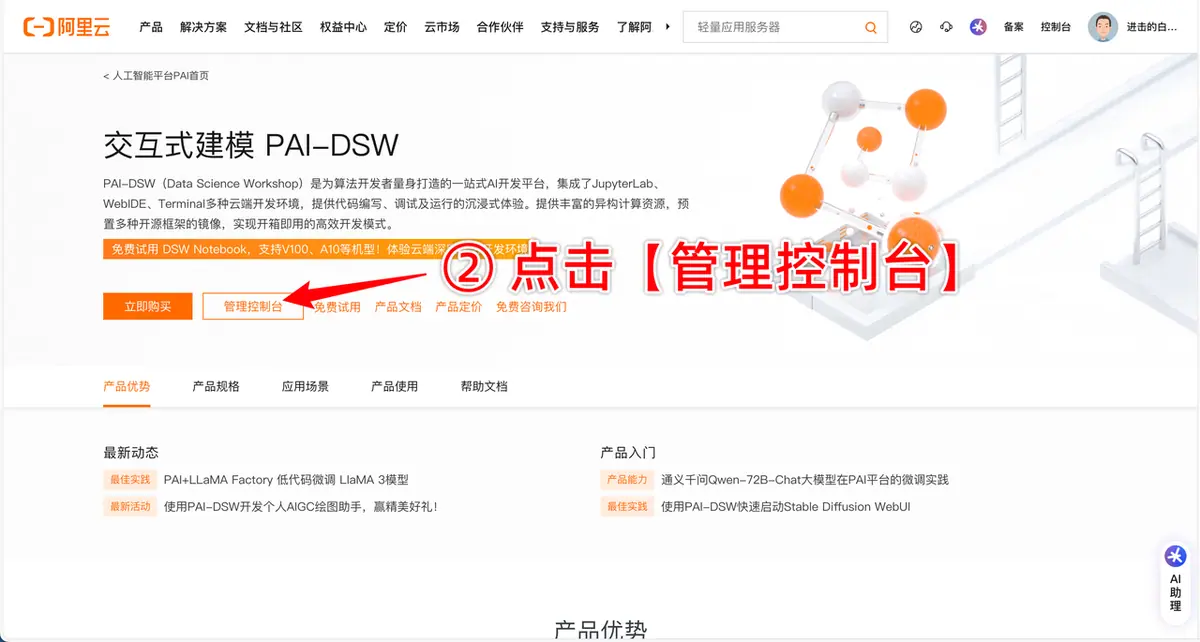
Task: Open the 产品文档 link
Action: 398,307
